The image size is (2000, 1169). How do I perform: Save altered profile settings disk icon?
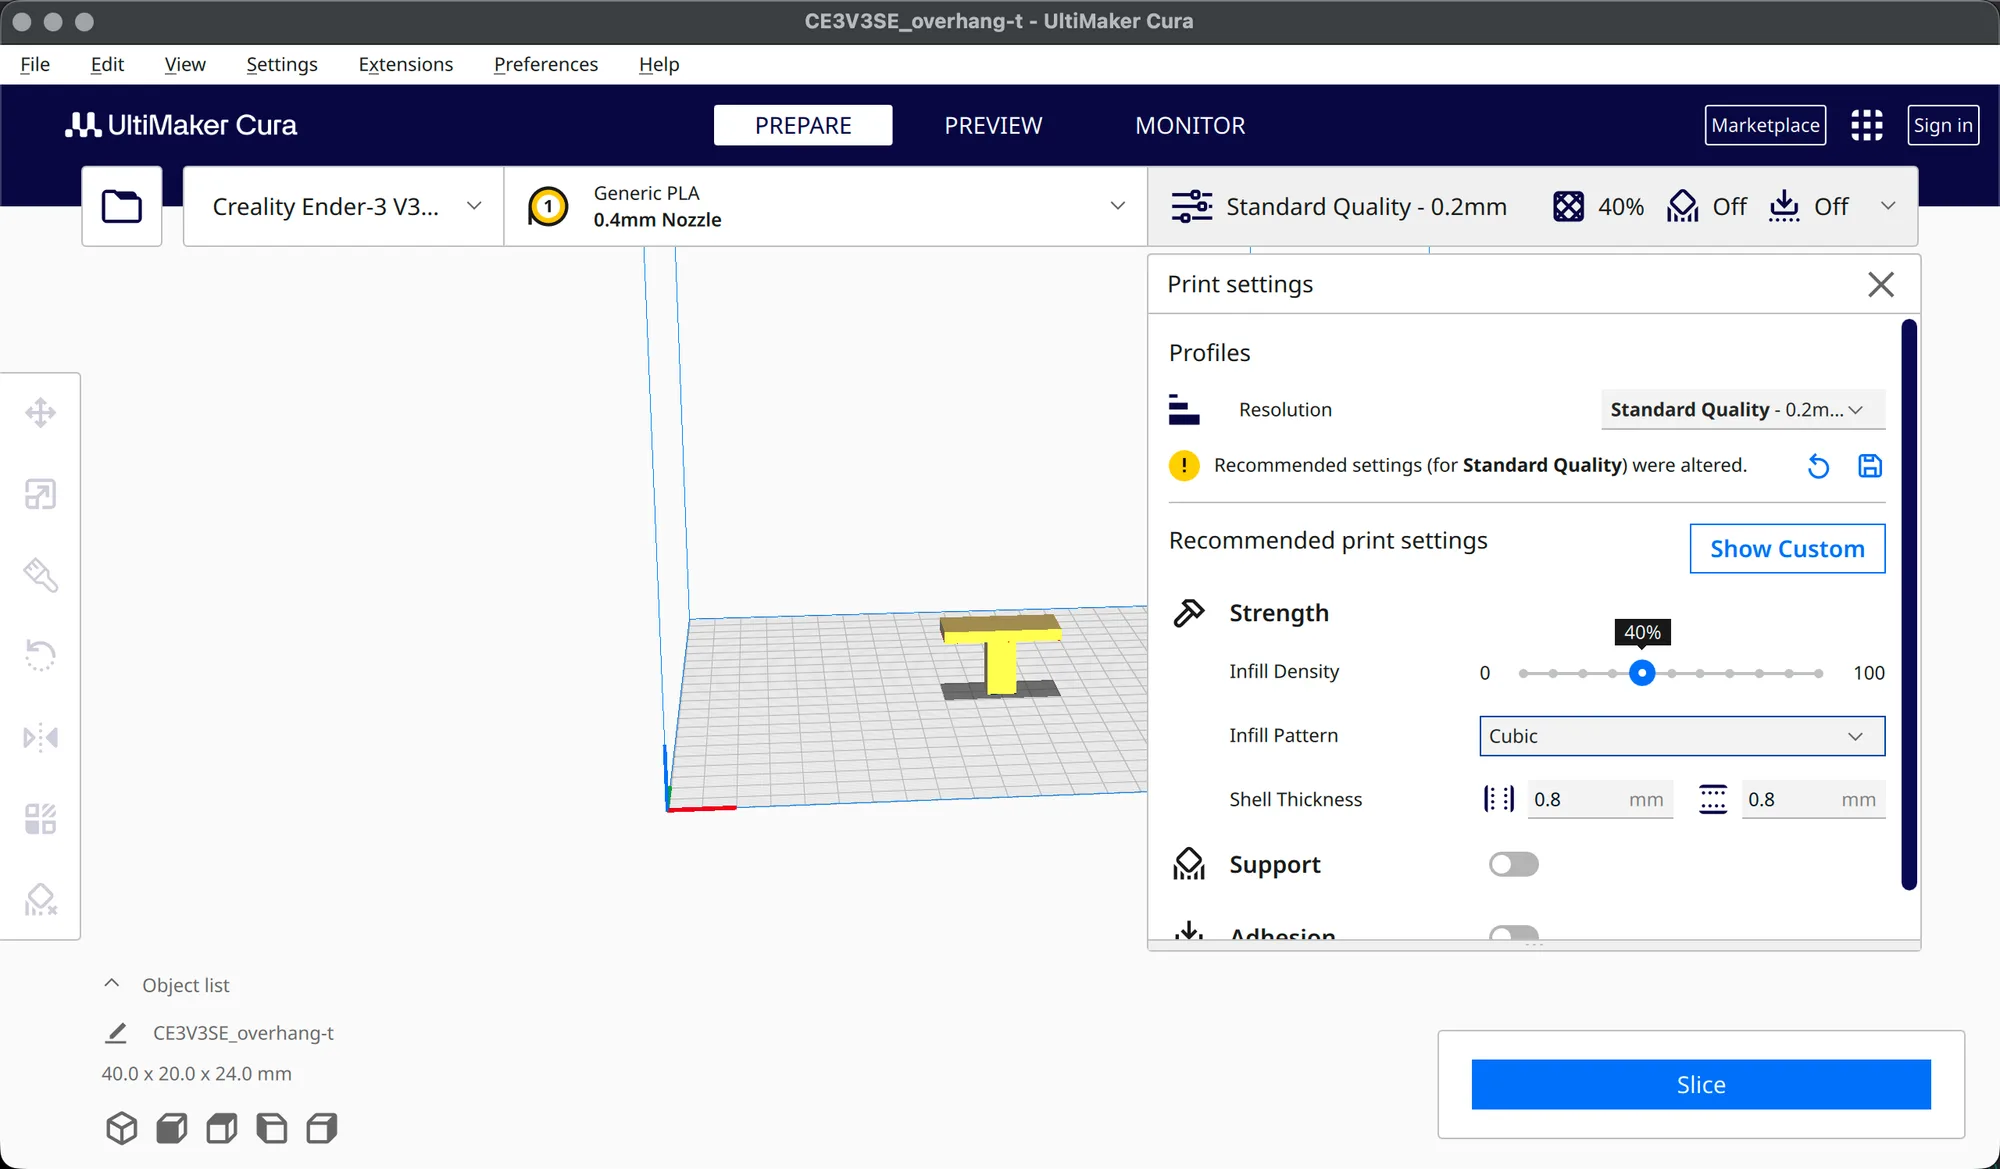point(1870,466)
